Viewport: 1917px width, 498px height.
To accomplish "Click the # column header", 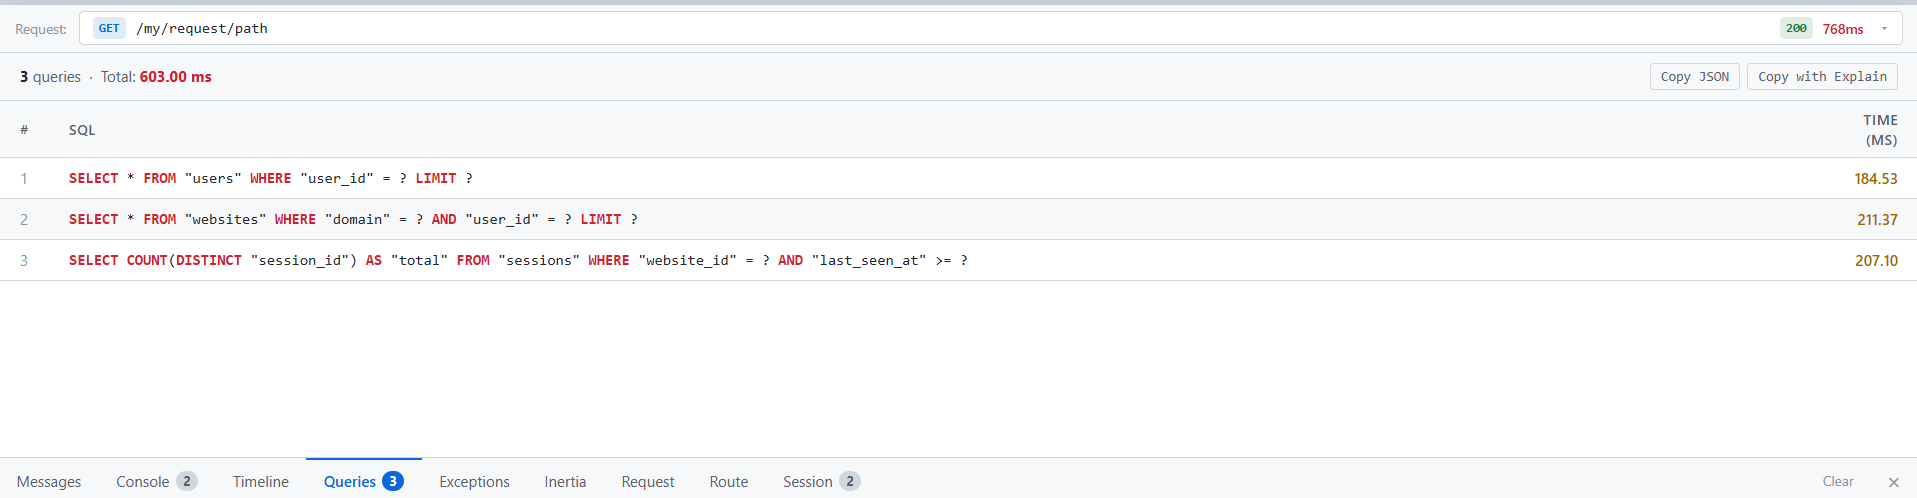I will pos(24,130).
